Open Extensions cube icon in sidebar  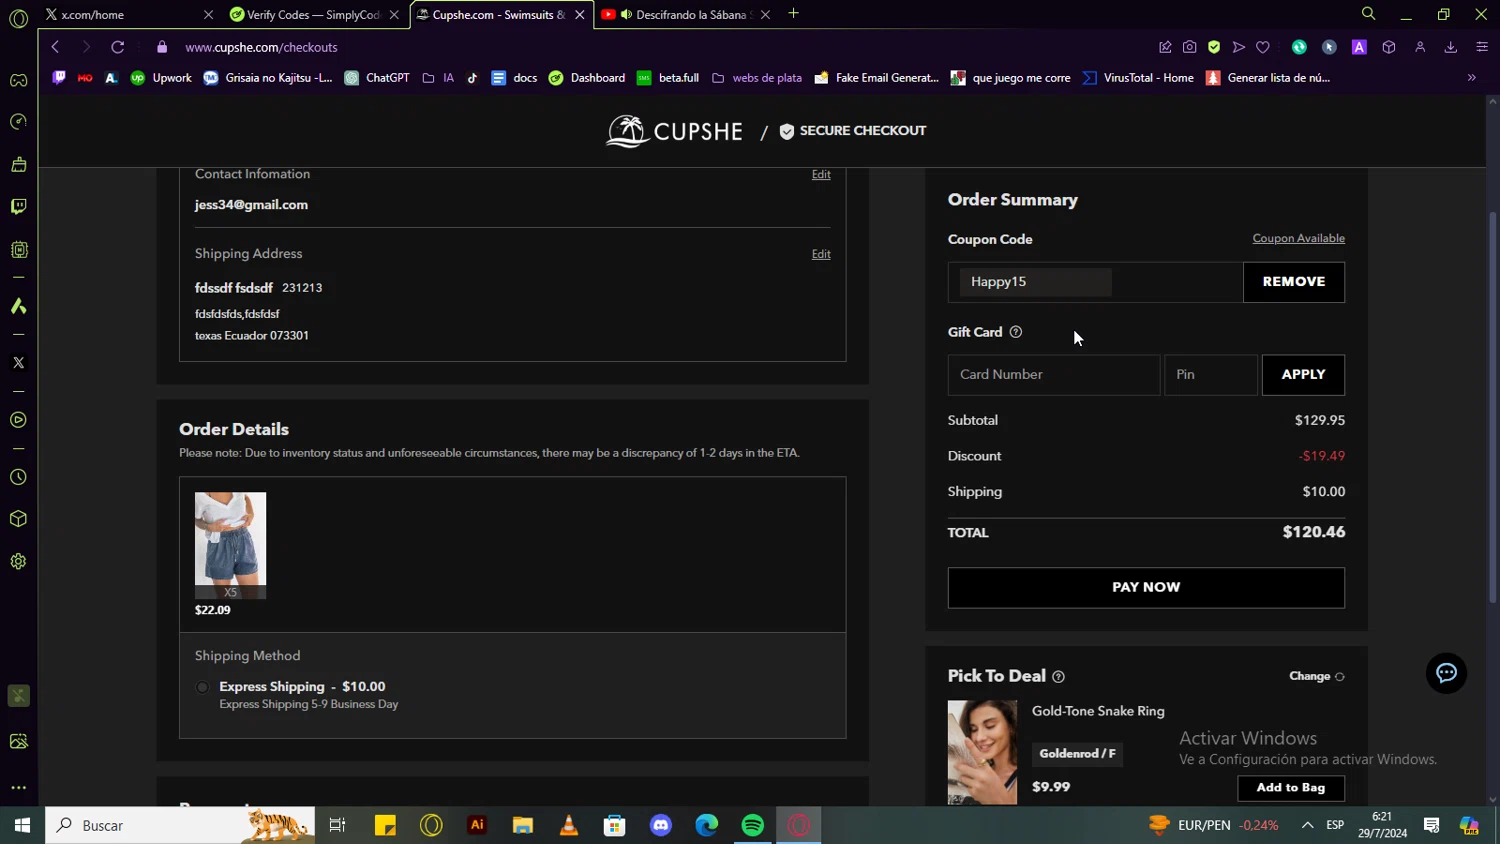coord(18,519)
